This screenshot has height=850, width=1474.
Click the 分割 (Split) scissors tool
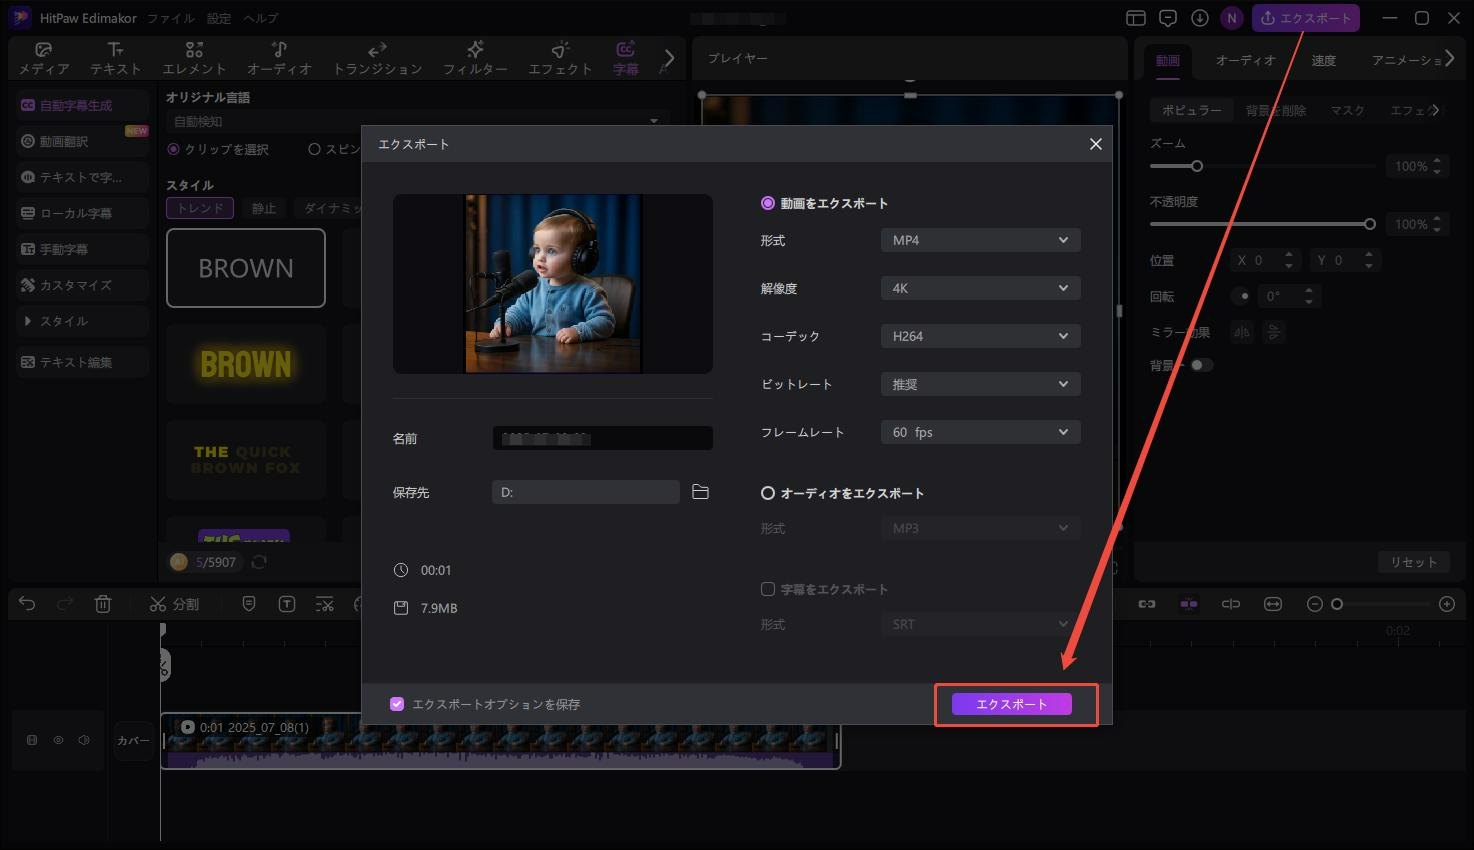coord(174,604)
